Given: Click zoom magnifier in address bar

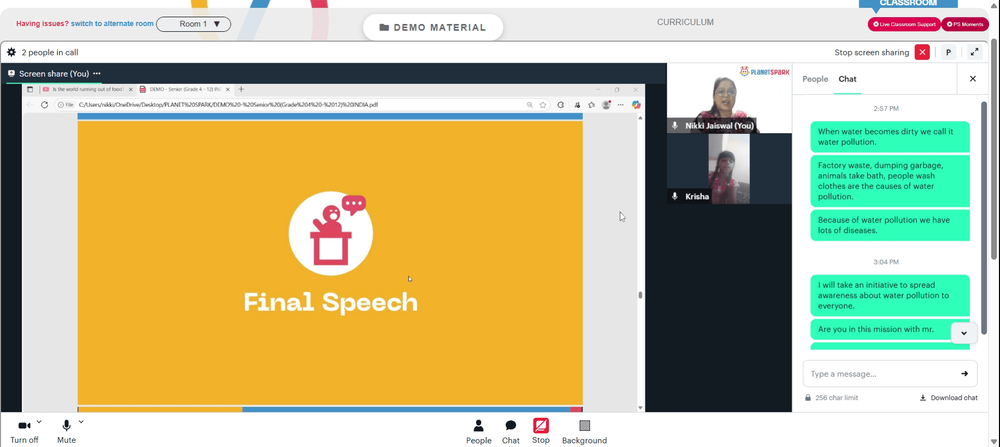Looking at the screenshot, I should (x=530, y=105).
